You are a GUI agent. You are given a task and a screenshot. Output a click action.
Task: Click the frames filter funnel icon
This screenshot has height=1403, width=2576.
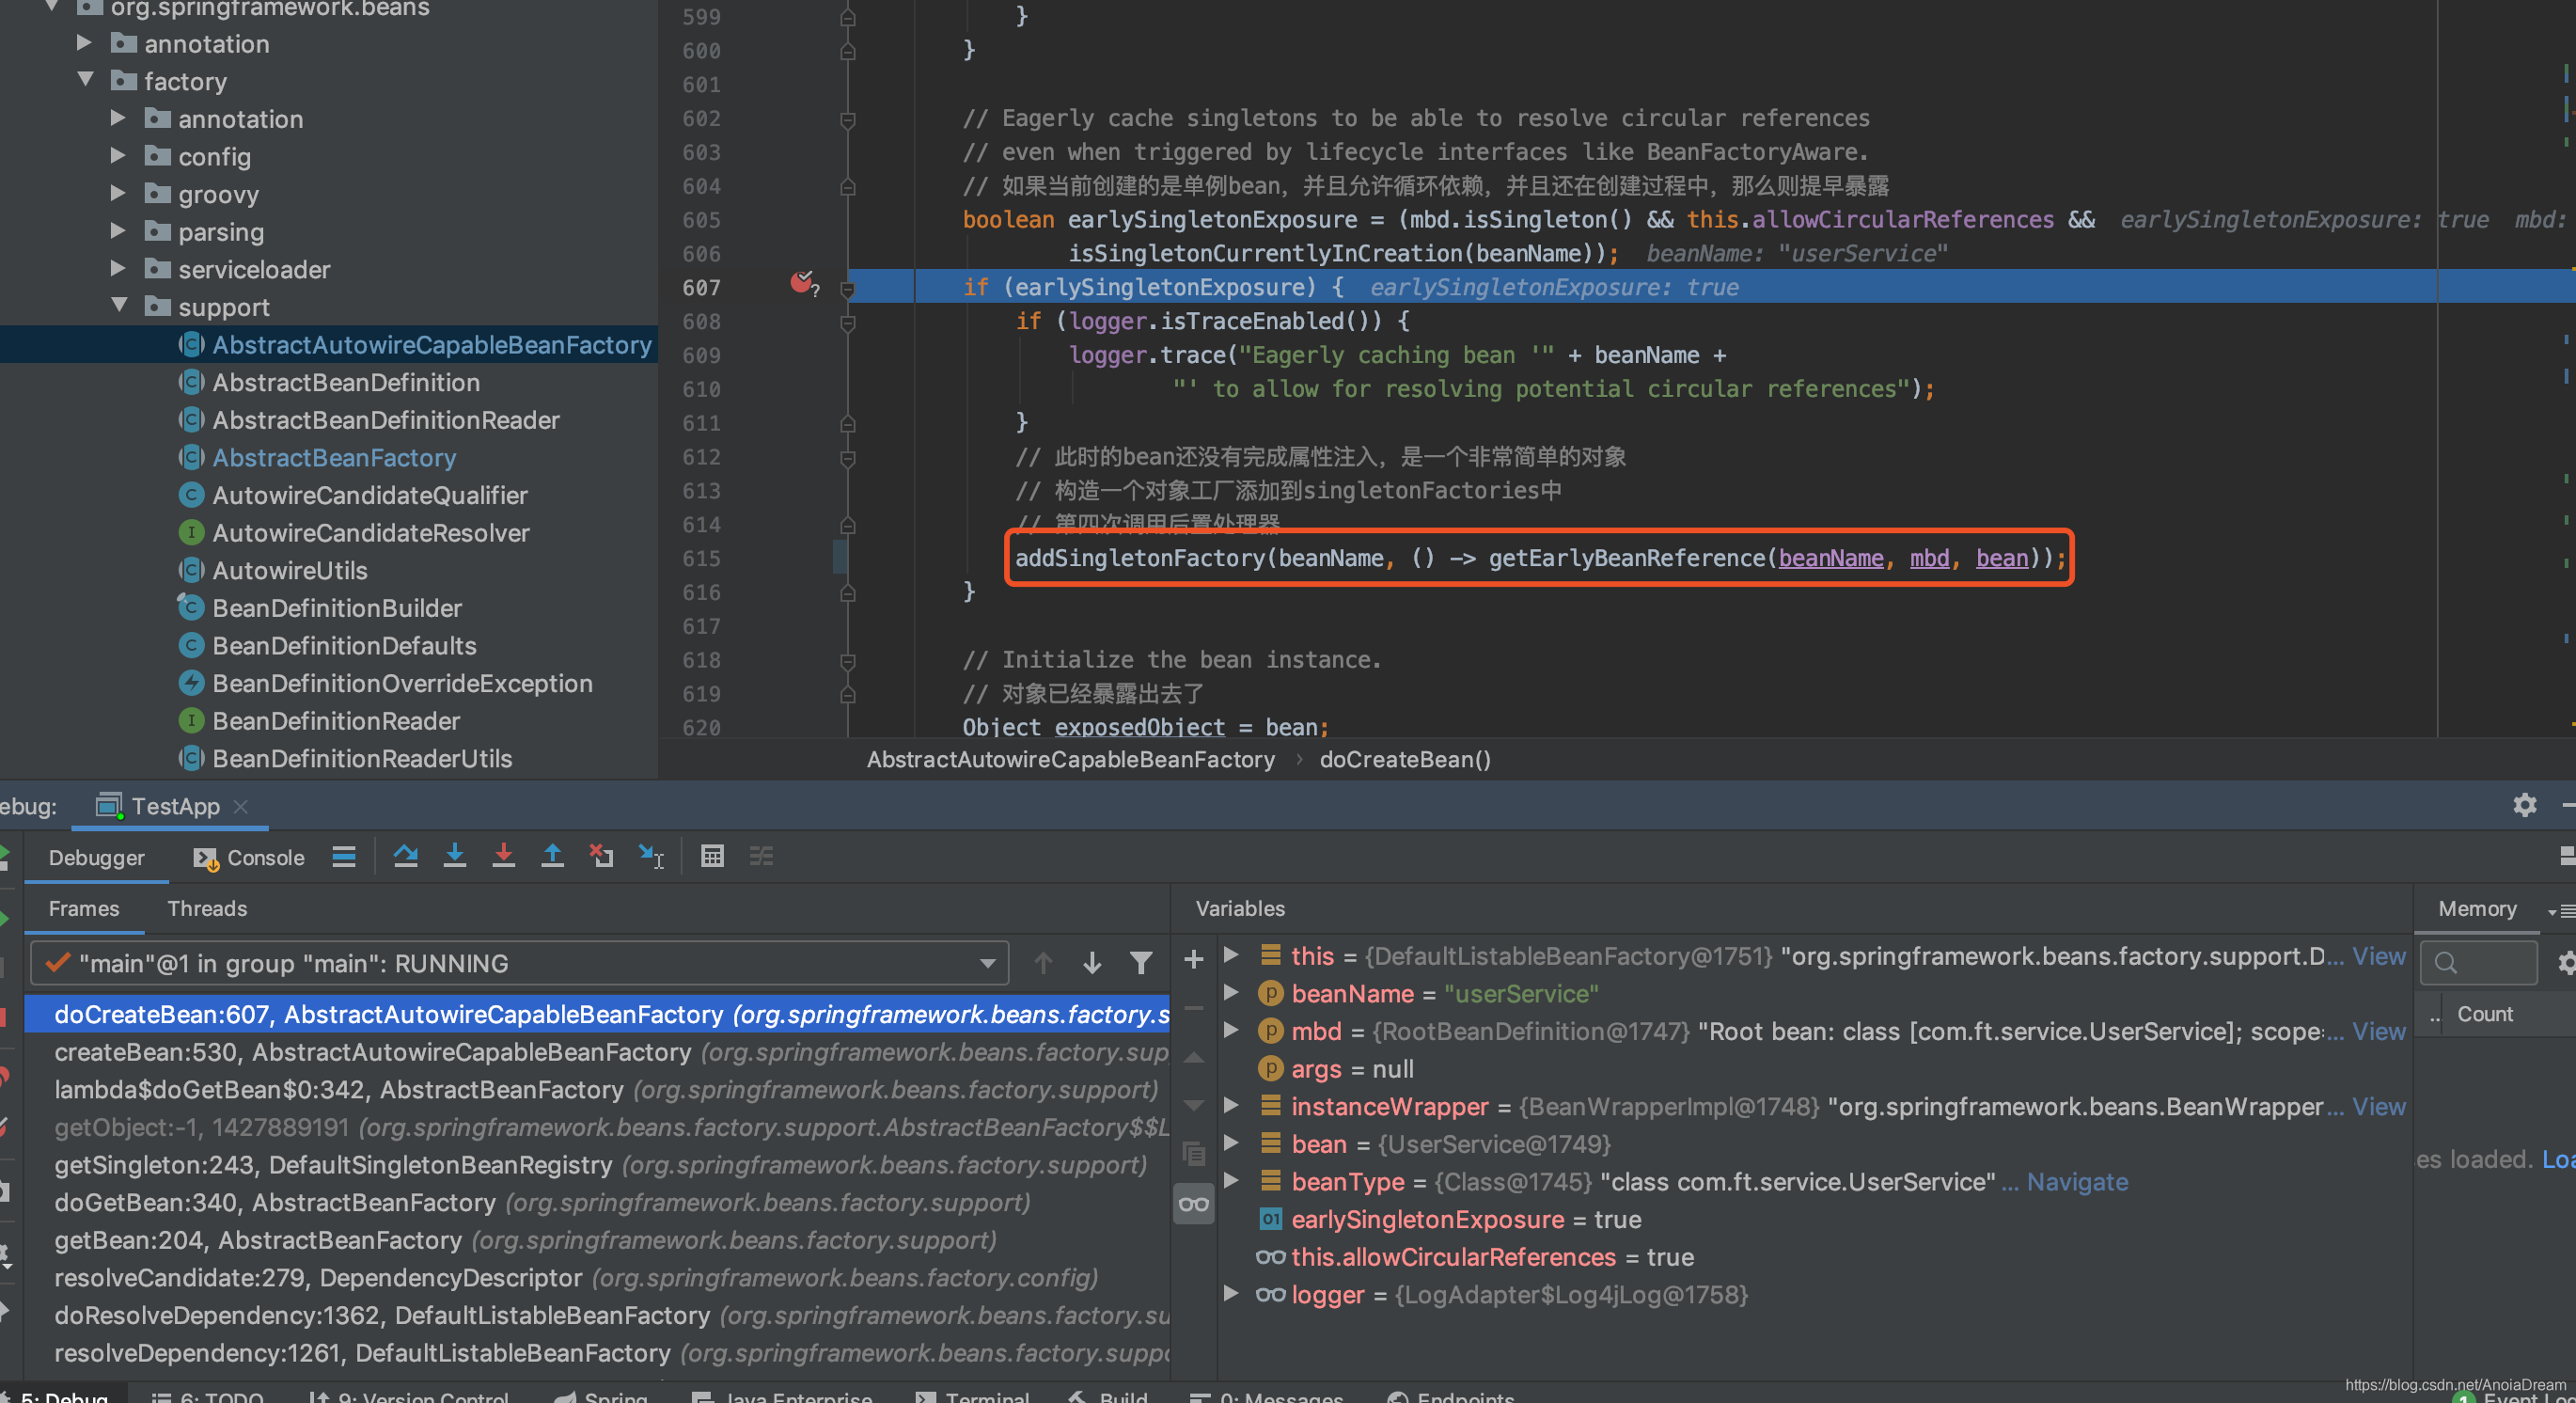point(1141,963)
